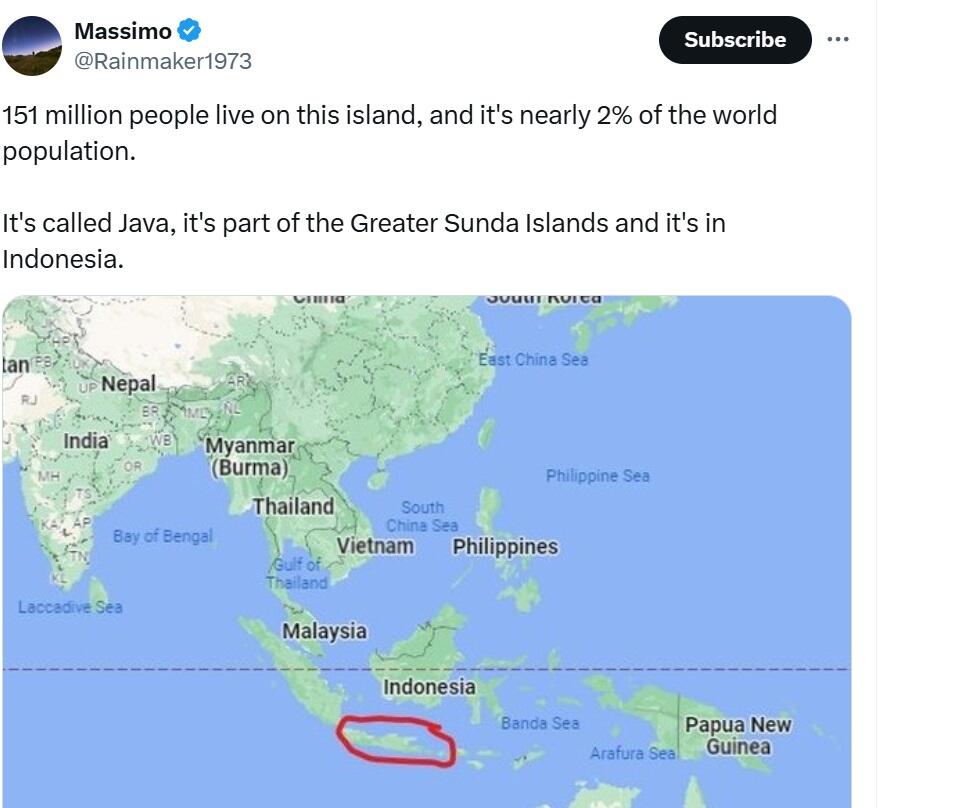Click the Bay of Bengal label
The image size is (977, 808).
[x=163, y=536]
